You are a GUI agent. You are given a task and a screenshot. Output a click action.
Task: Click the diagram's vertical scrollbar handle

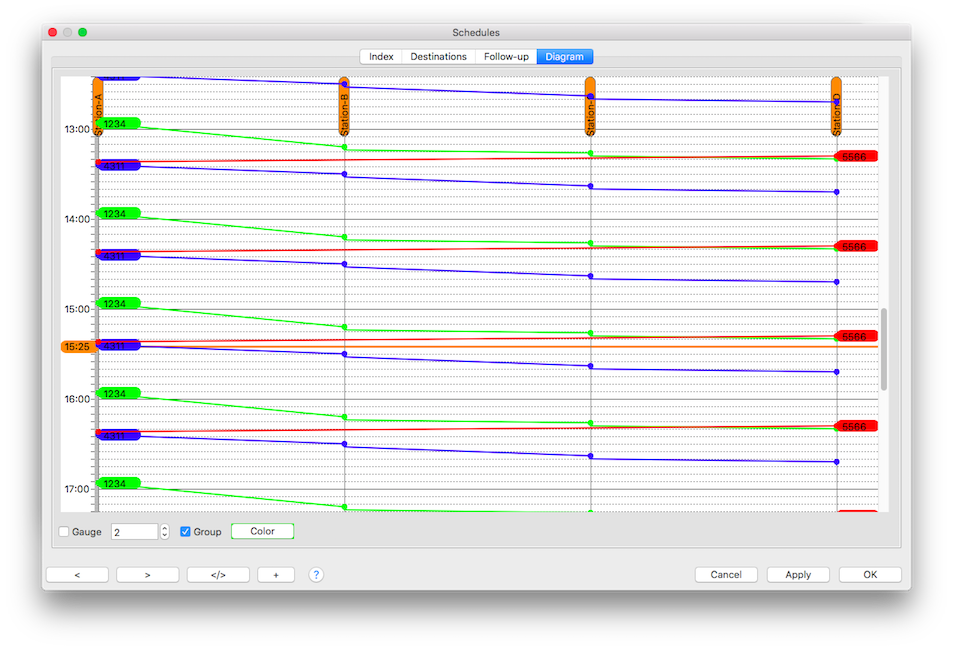click(x=883, y=349)
